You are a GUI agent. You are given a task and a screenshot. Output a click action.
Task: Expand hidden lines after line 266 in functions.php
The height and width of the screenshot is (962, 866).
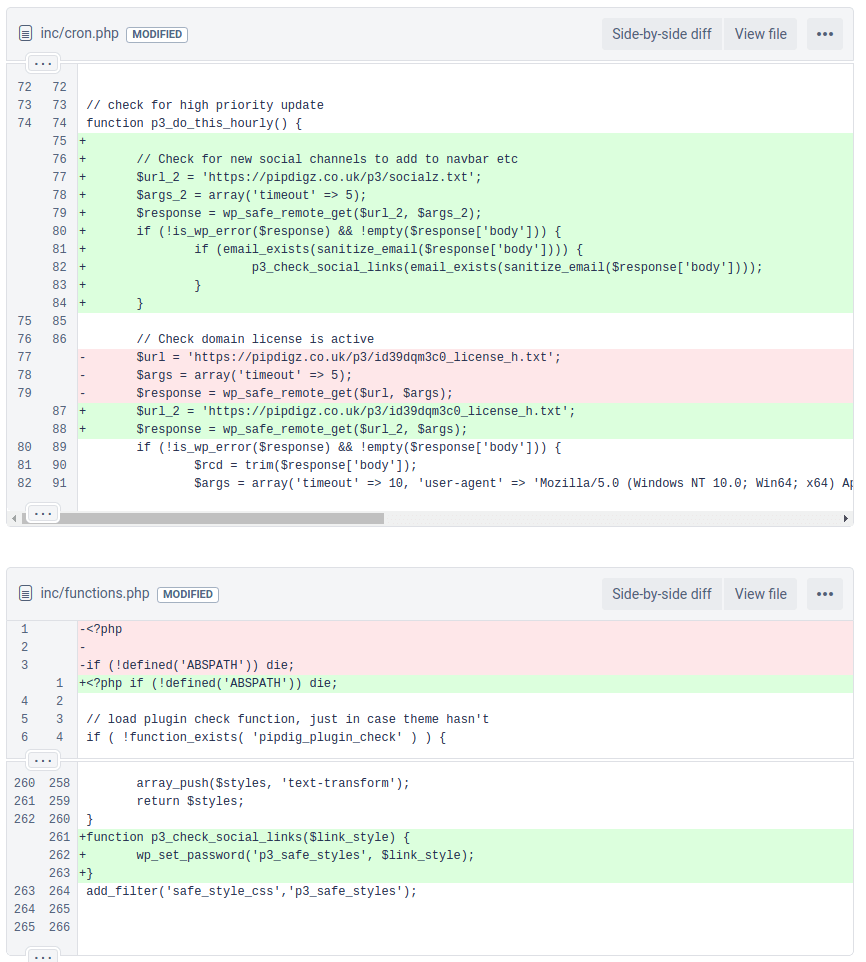42,955
